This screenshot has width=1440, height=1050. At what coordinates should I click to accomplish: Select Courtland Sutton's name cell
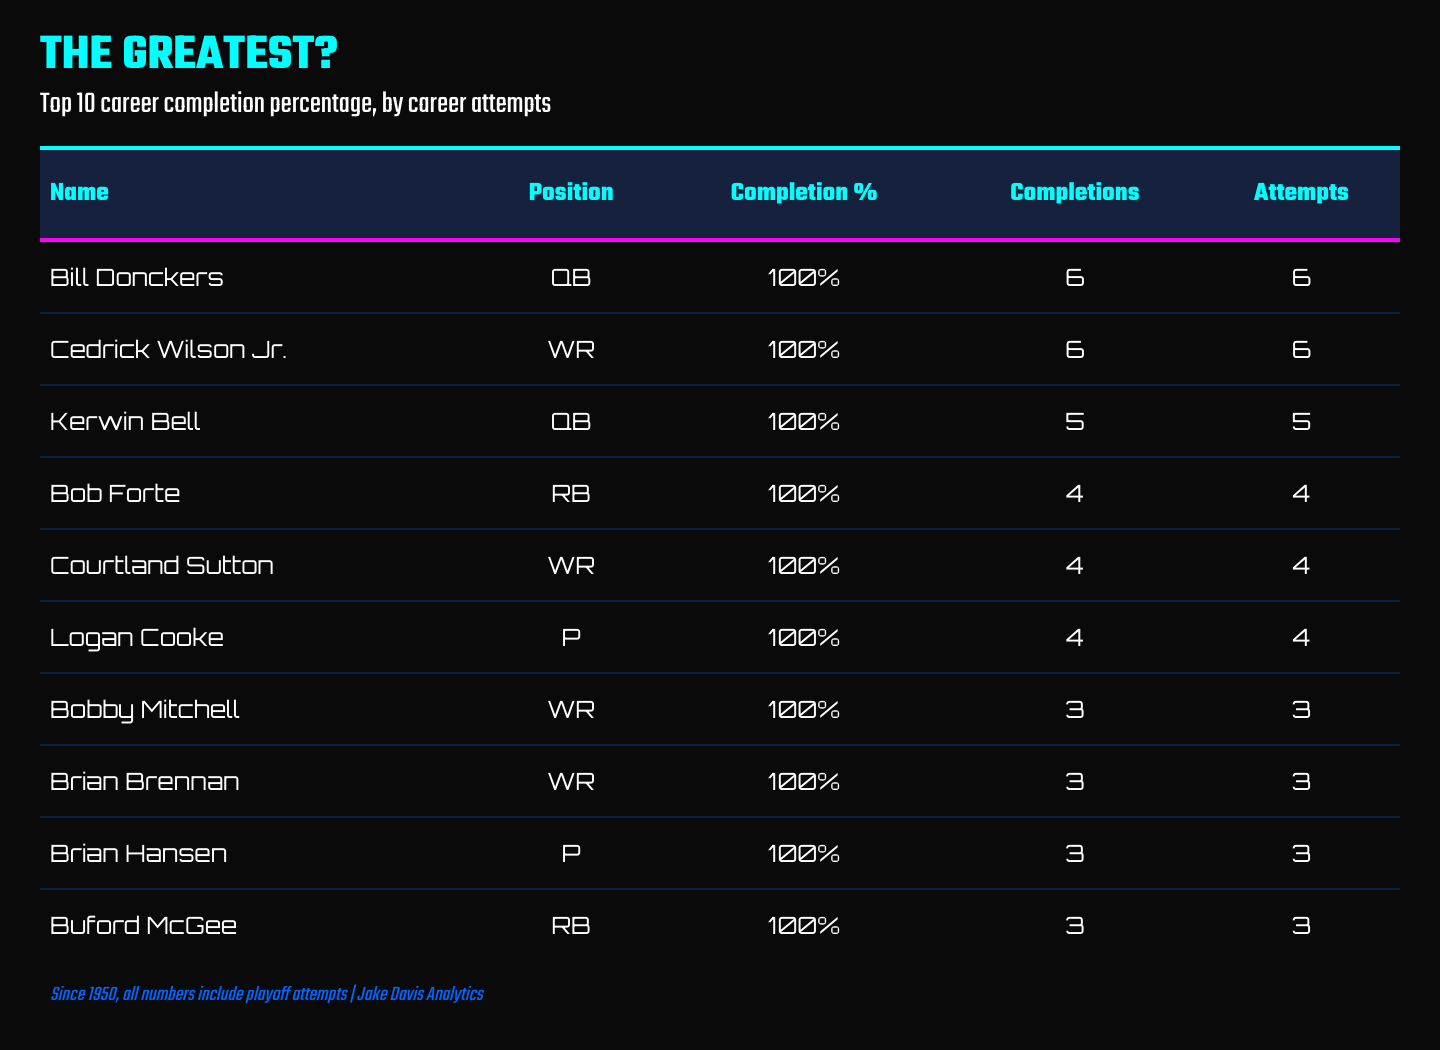coord(162,565)
